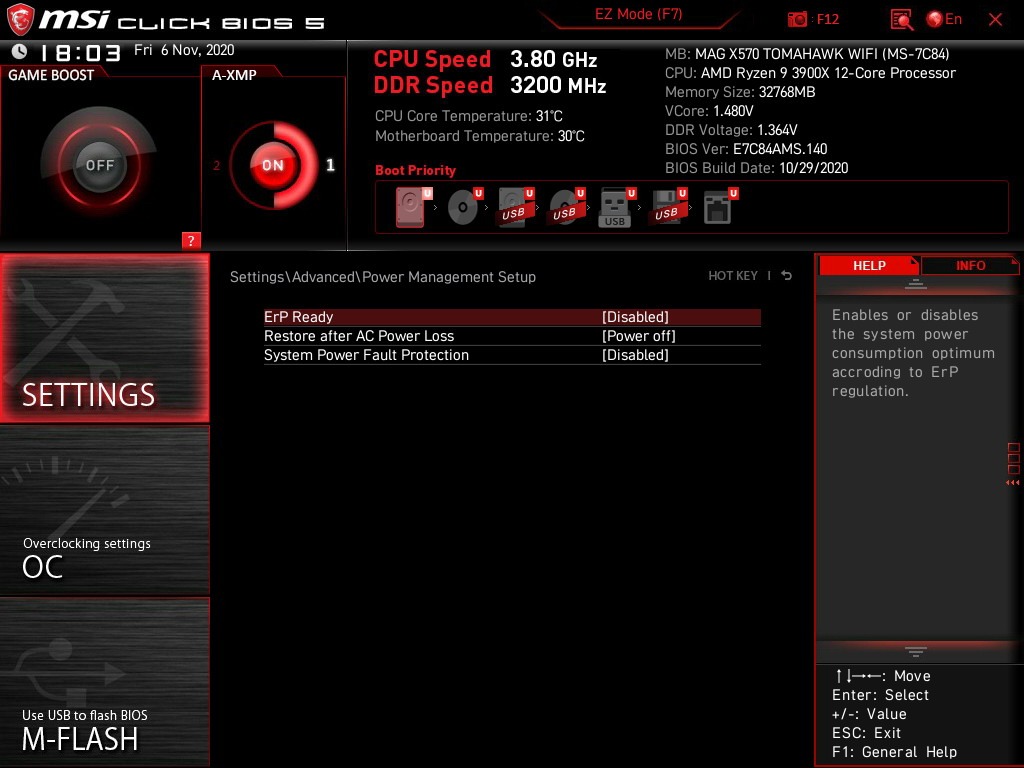Click the Settings\Advanced\Power Management Setup breadcrumb
The width and height of the screenshot is (1024, 768).
[x=383, y=277]
